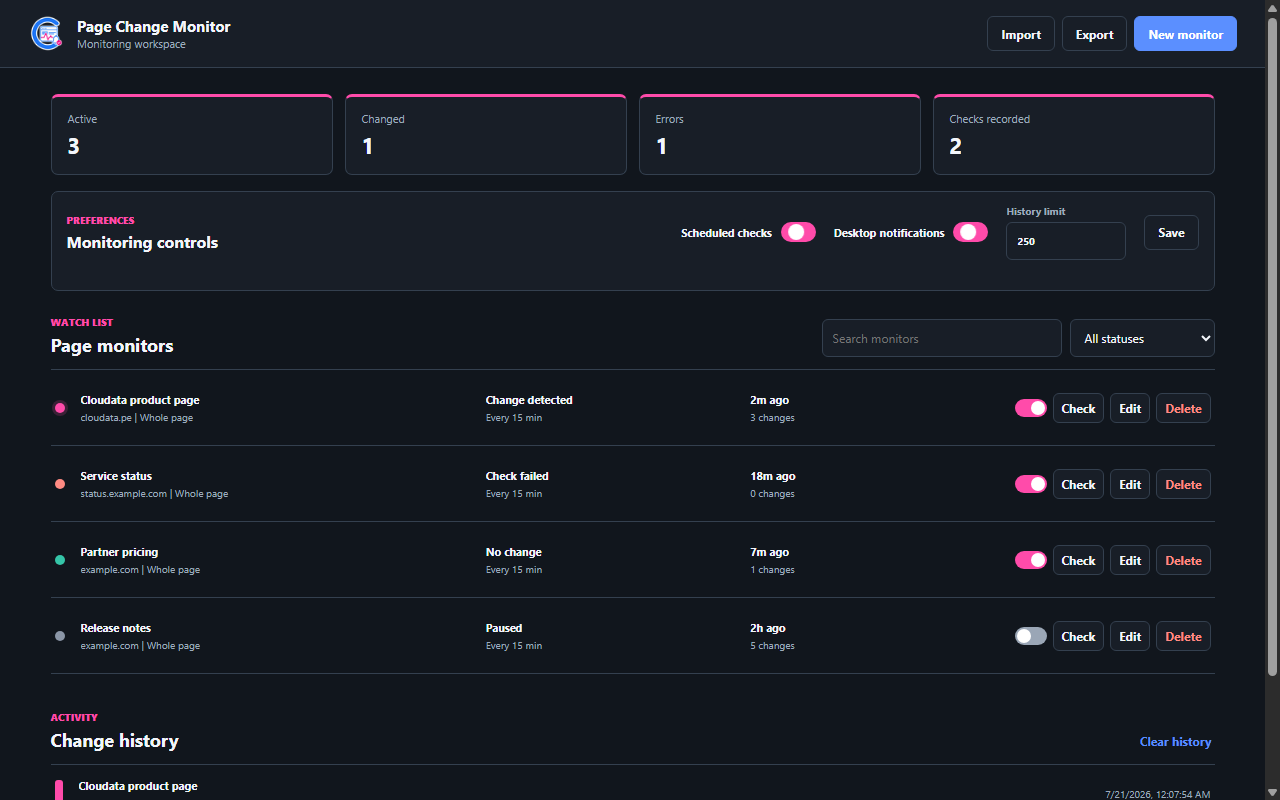Click the 'Paused' status text
This screenshot has height=800, width=1280.
(504, 628)
